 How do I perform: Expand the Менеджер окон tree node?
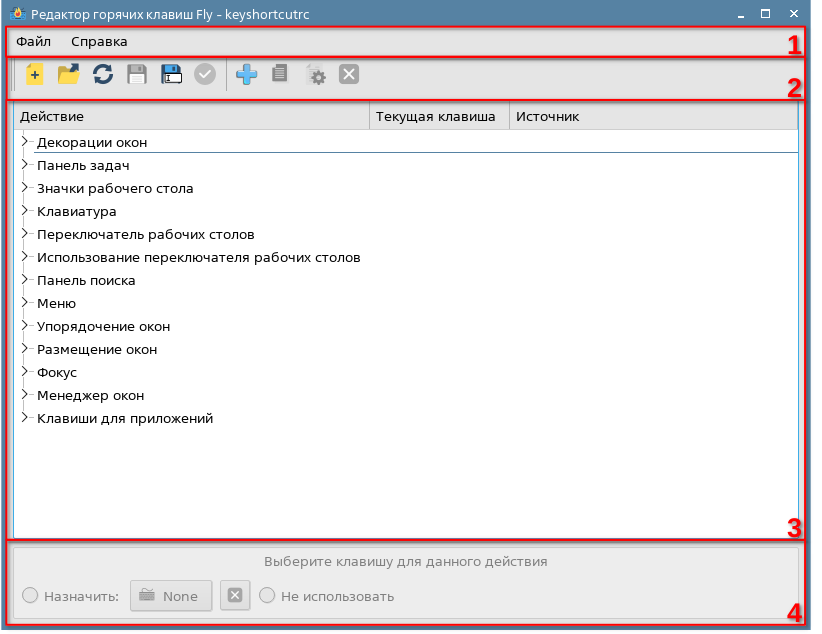click(x=24, y=395)
